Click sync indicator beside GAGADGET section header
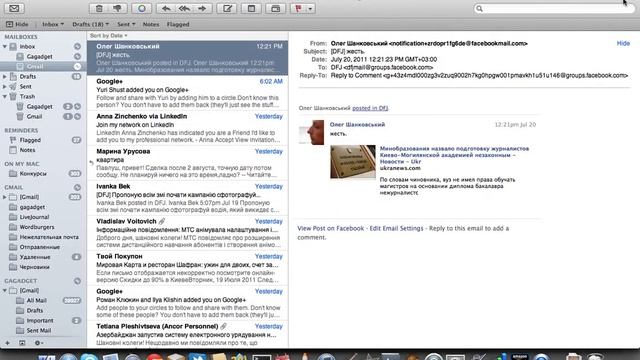640x360 pixels. click(x=77, y=281)
